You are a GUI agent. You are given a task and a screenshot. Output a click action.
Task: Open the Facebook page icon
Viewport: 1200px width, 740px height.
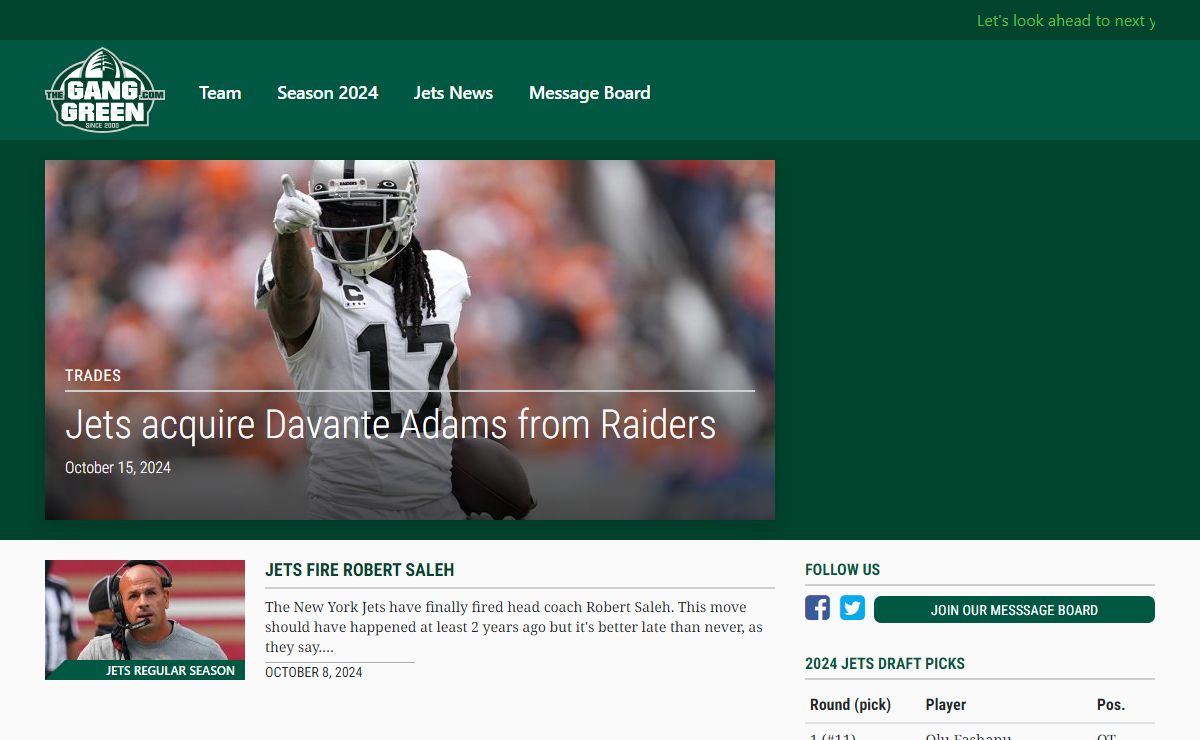click(817, 608)
